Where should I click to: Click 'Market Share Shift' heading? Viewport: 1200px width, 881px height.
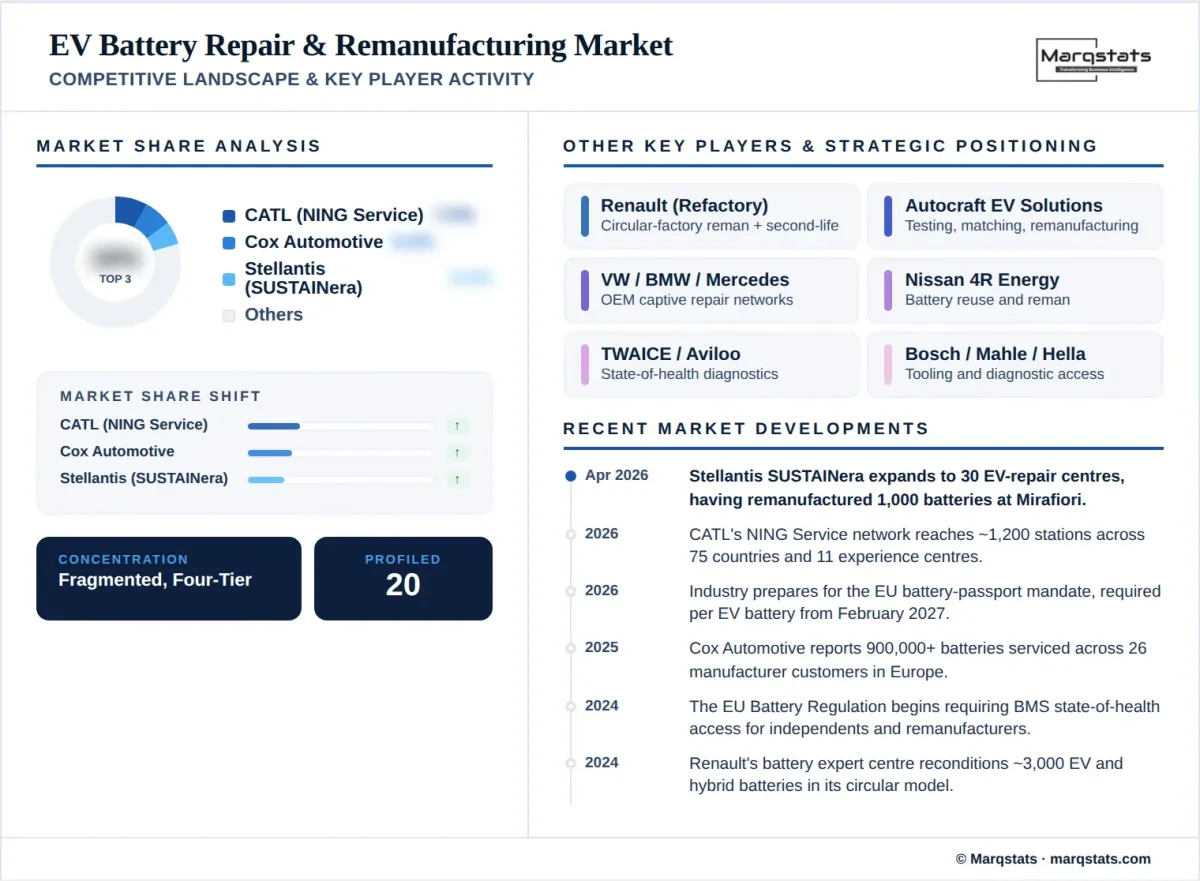[160, 397]
